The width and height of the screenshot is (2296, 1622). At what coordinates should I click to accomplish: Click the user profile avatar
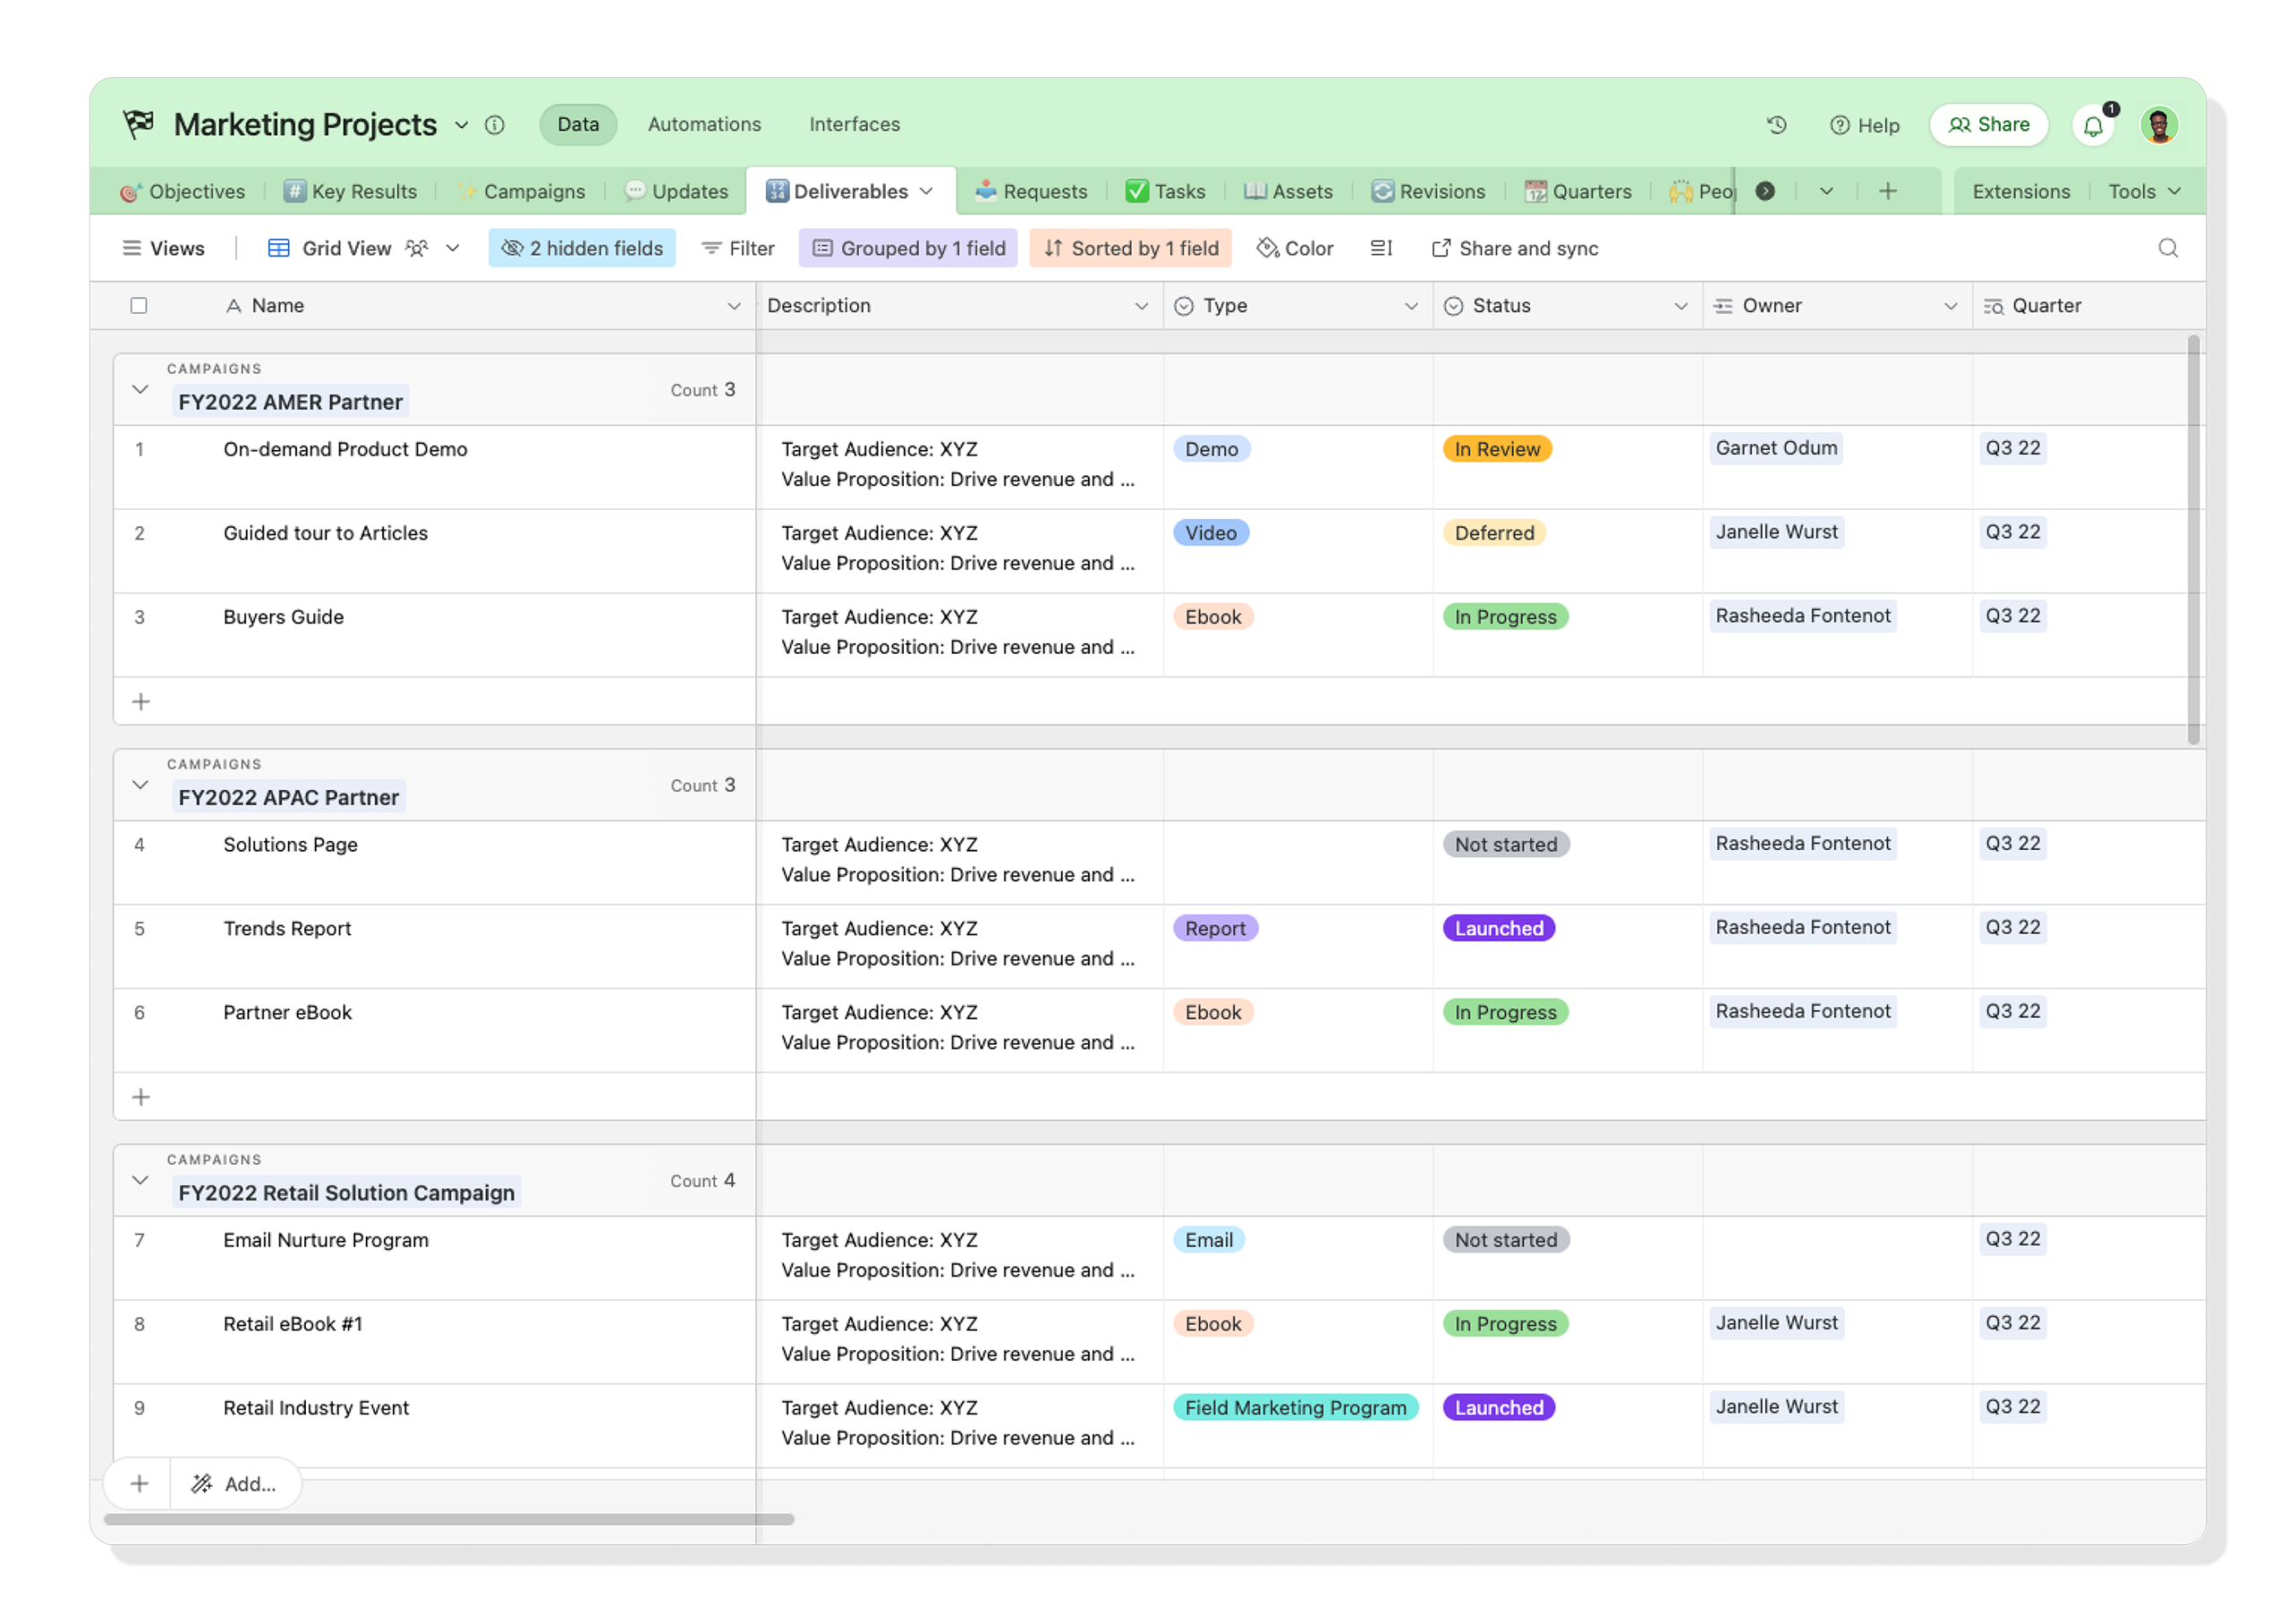click(2159, 125)
